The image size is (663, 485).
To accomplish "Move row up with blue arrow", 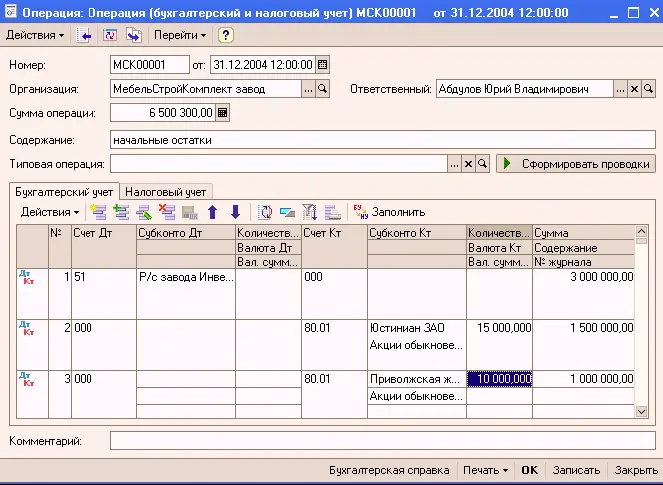I will point(213,212).
